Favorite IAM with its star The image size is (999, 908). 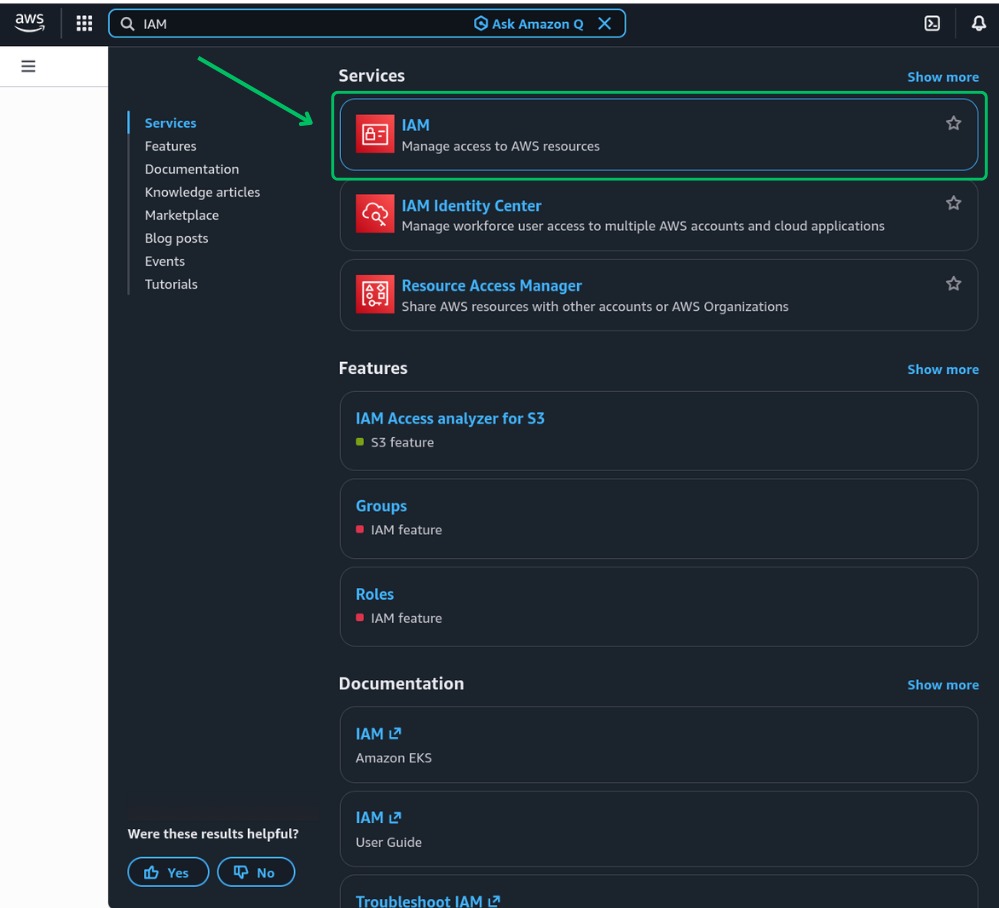pyautogui.click(x=953, y=123)
